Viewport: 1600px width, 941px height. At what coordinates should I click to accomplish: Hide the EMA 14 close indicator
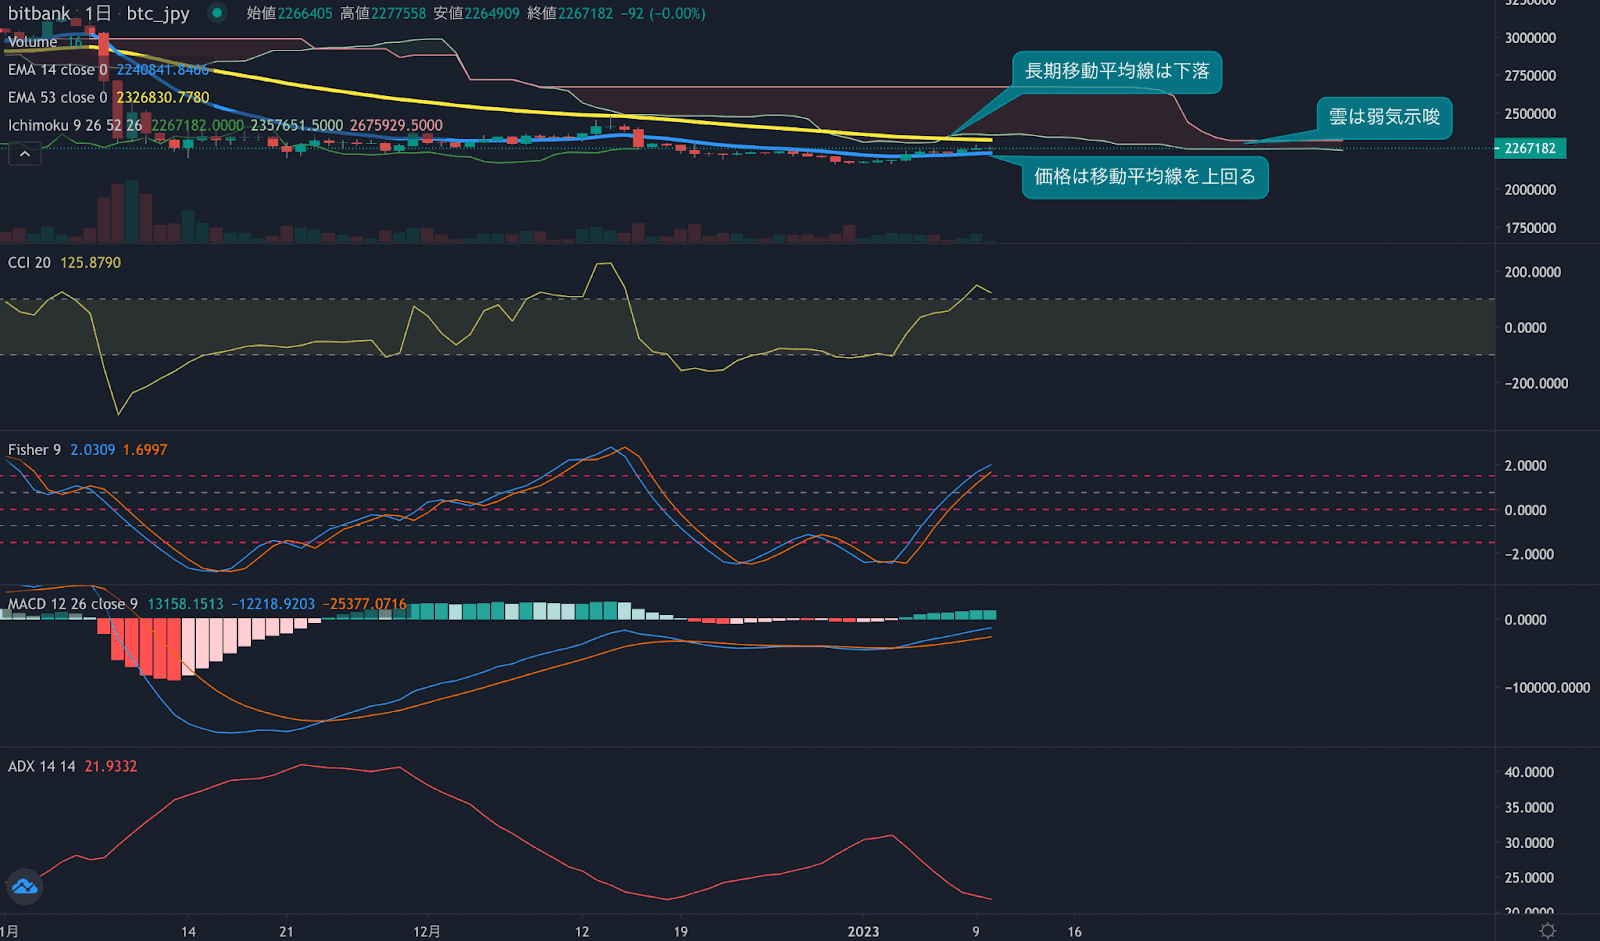click(55, 69)
